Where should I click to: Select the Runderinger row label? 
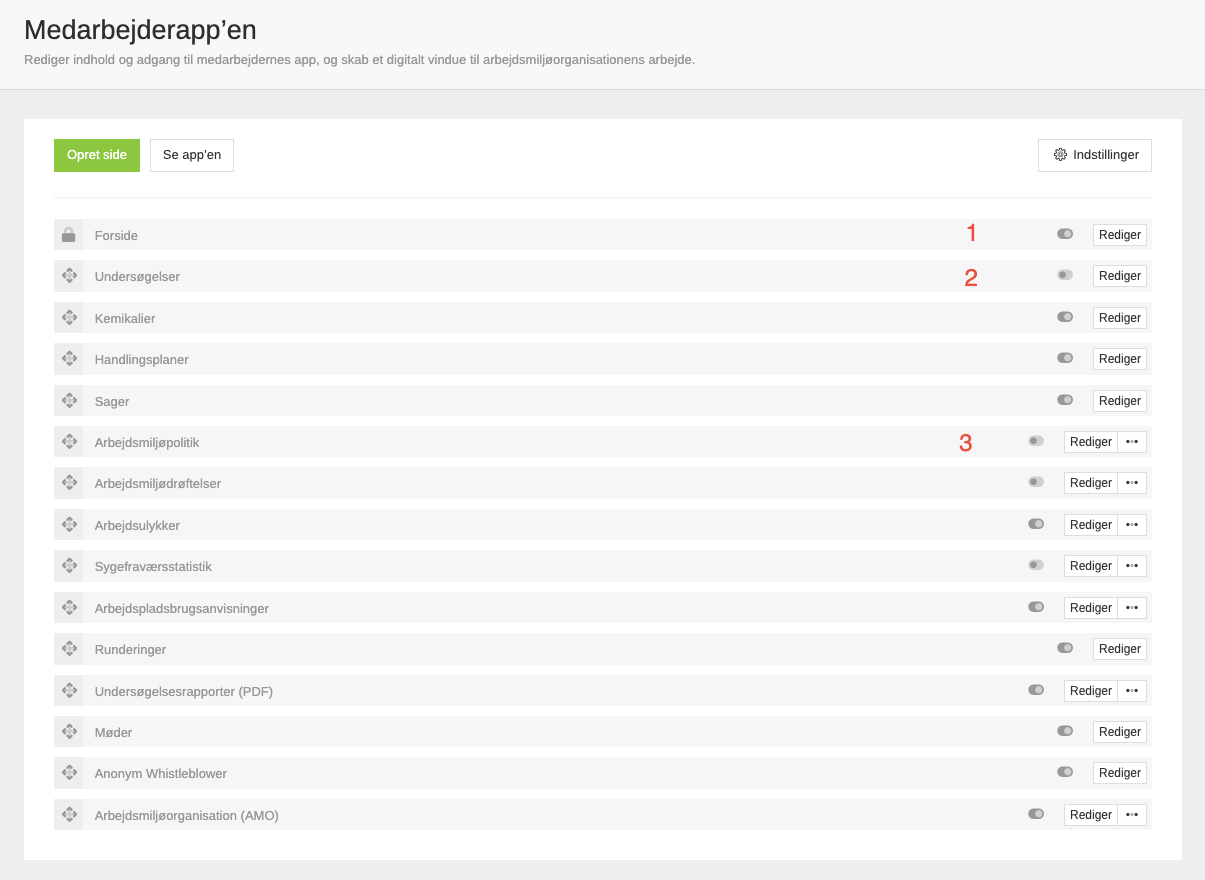130,650
